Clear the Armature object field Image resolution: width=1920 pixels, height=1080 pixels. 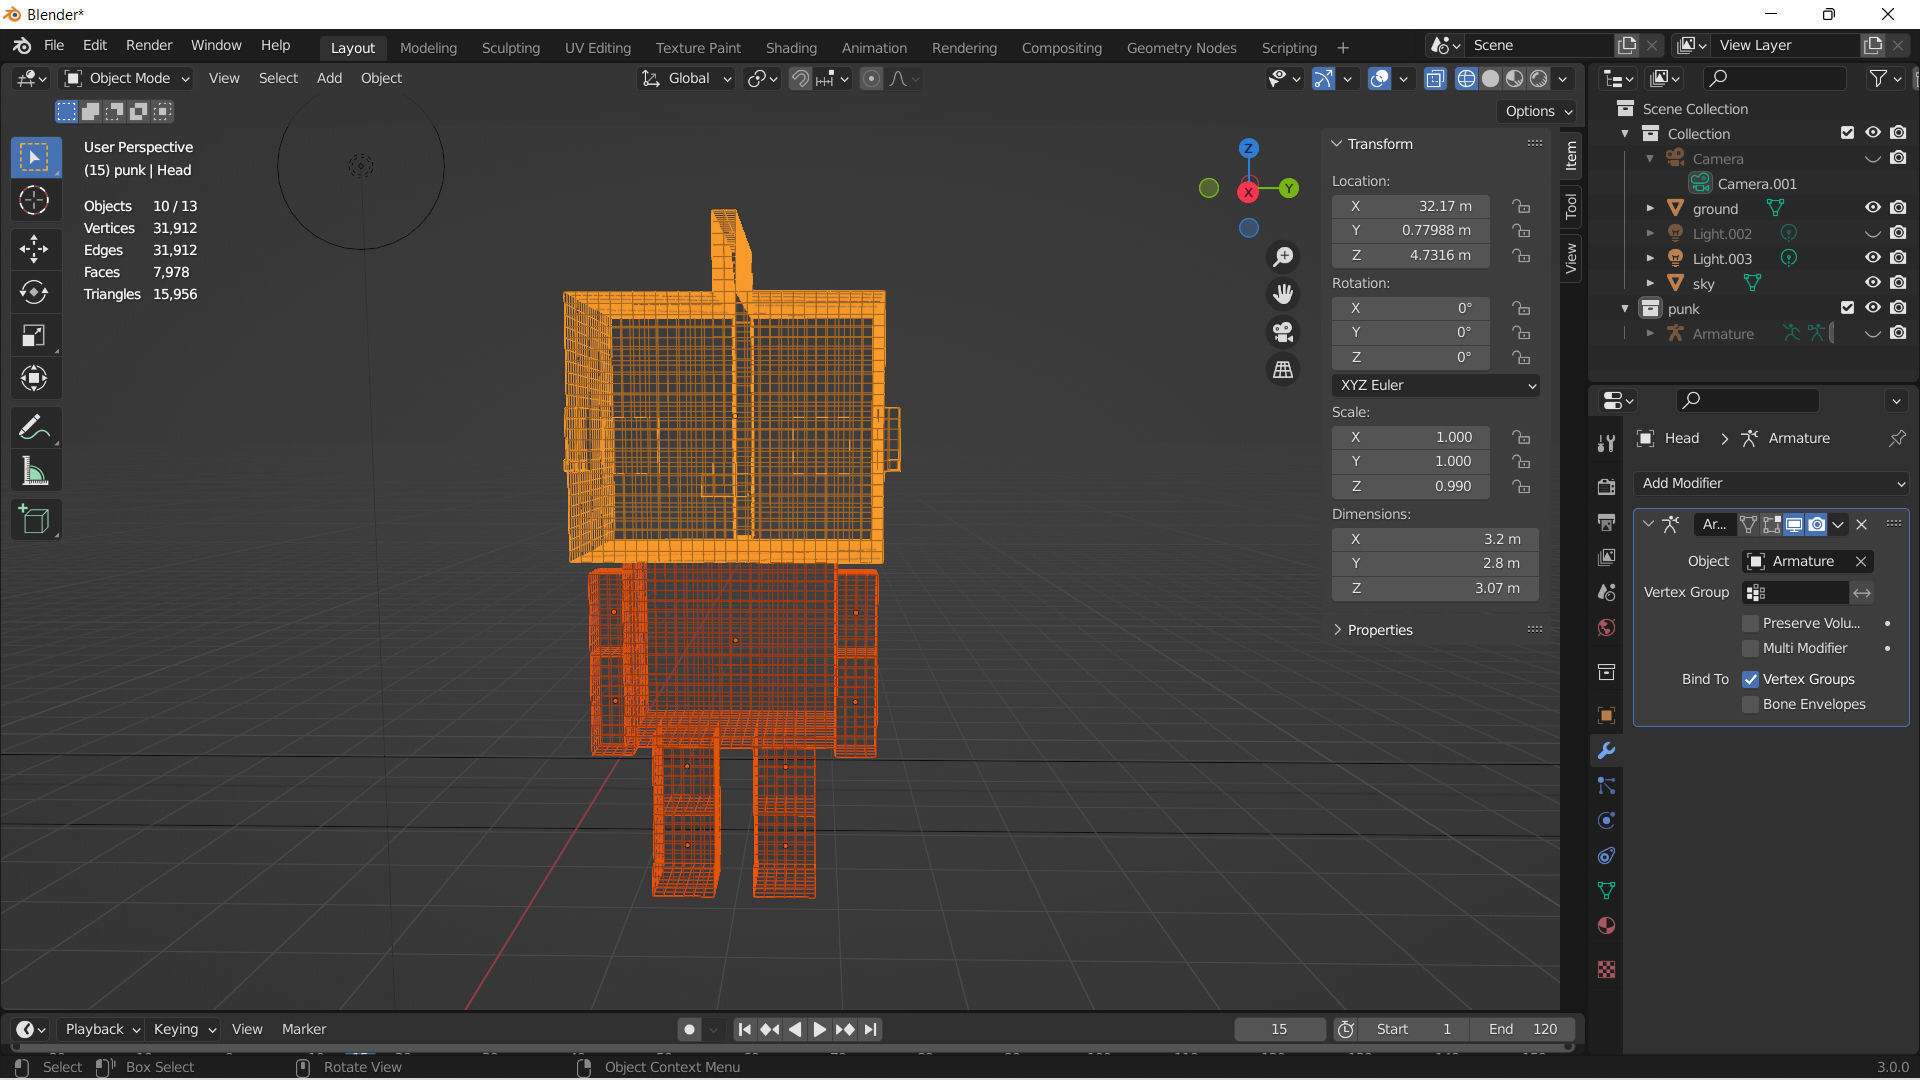click(x=1861, y=561)
